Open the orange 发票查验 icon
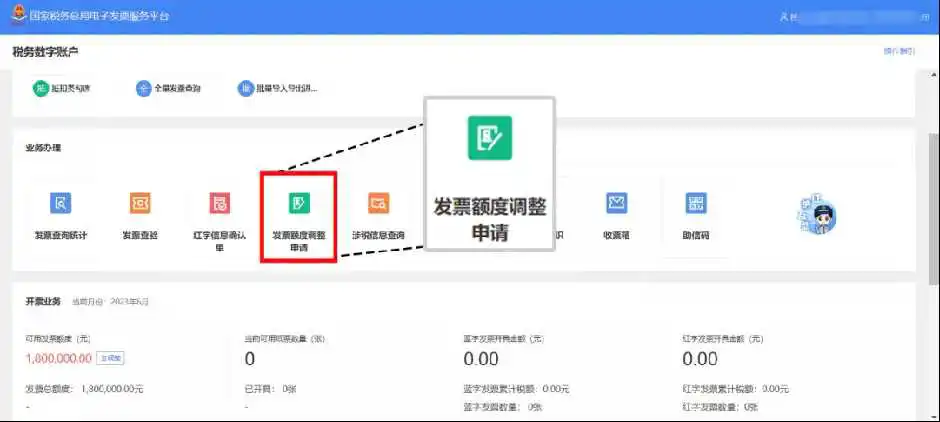Screen dimensions: 940x422 pyautogui.click(x=140, y=204)
